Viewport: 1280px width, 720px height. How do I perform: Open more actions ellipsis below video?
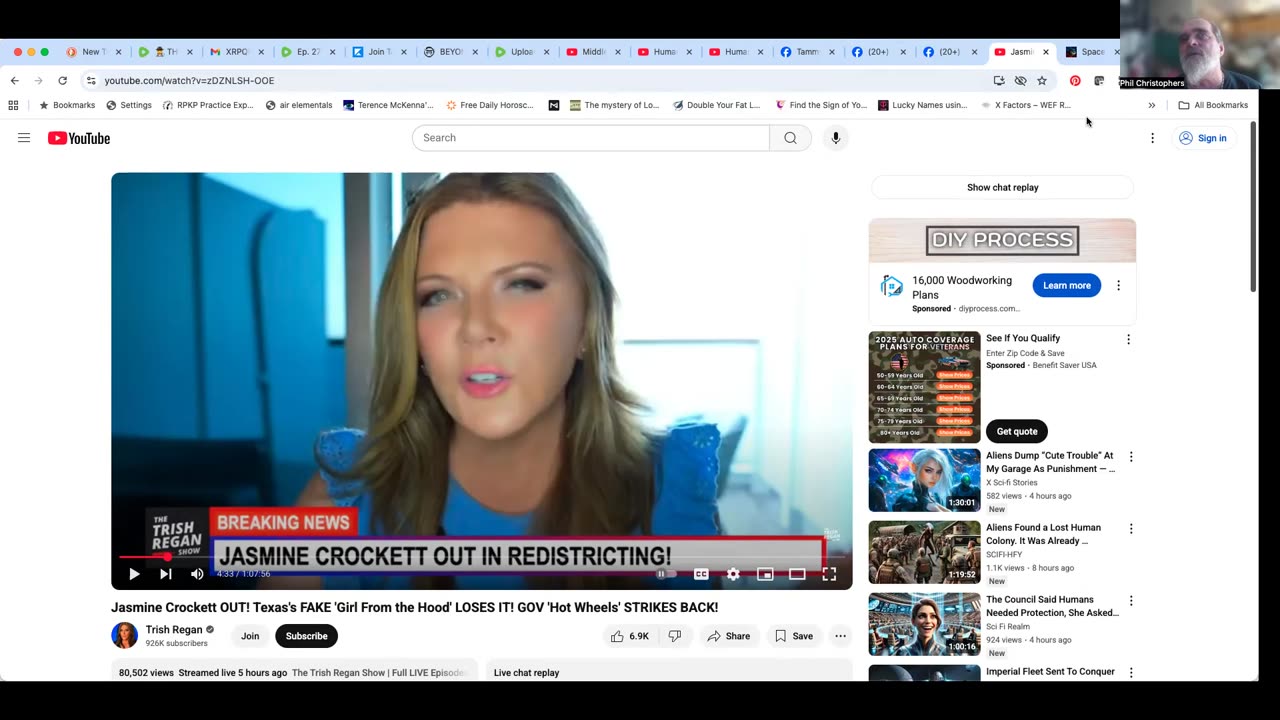(841, 636)
